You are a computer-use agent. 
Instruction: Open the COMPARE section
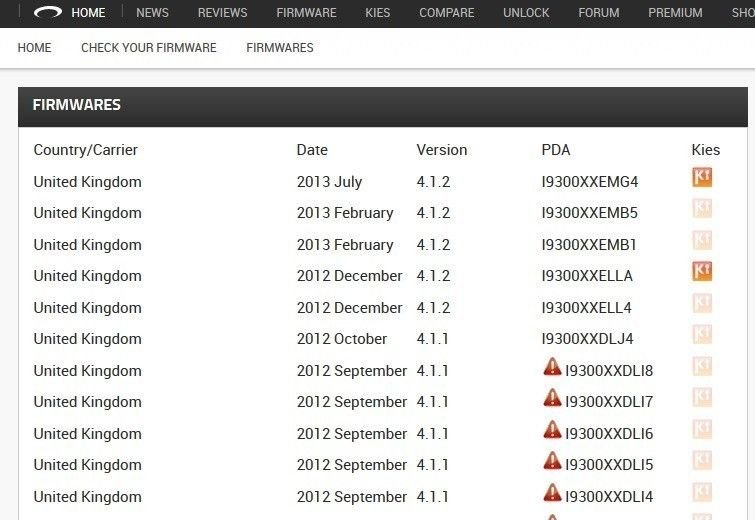(446, 13)
